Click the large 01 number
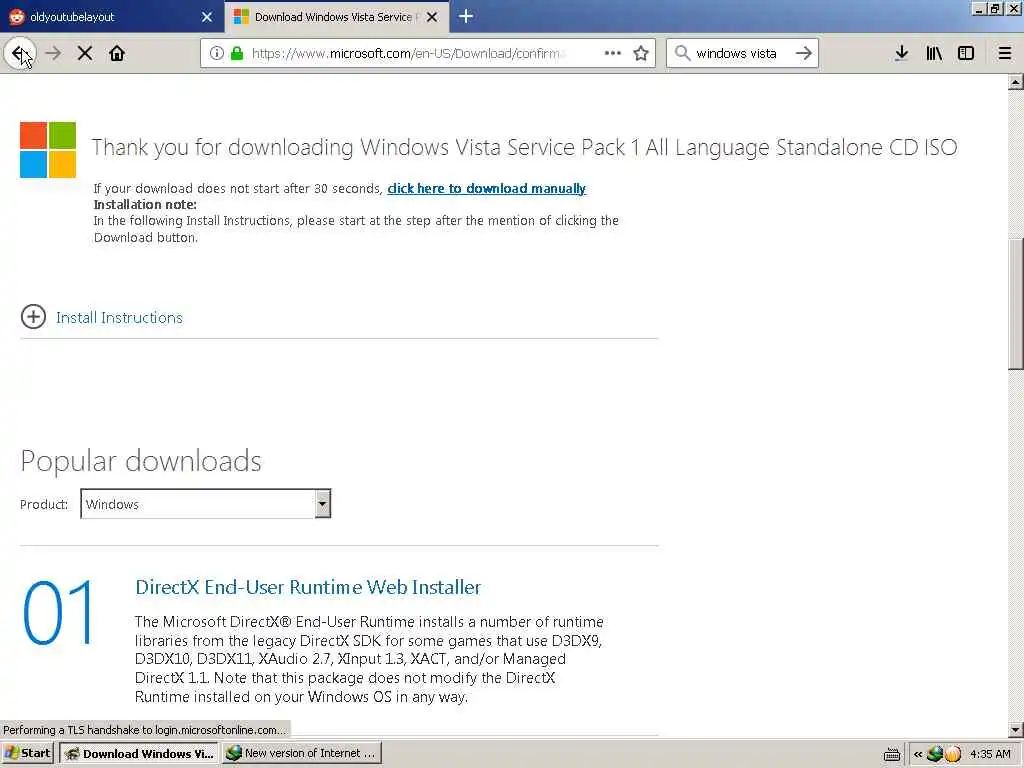 click(x=59, y=613)
